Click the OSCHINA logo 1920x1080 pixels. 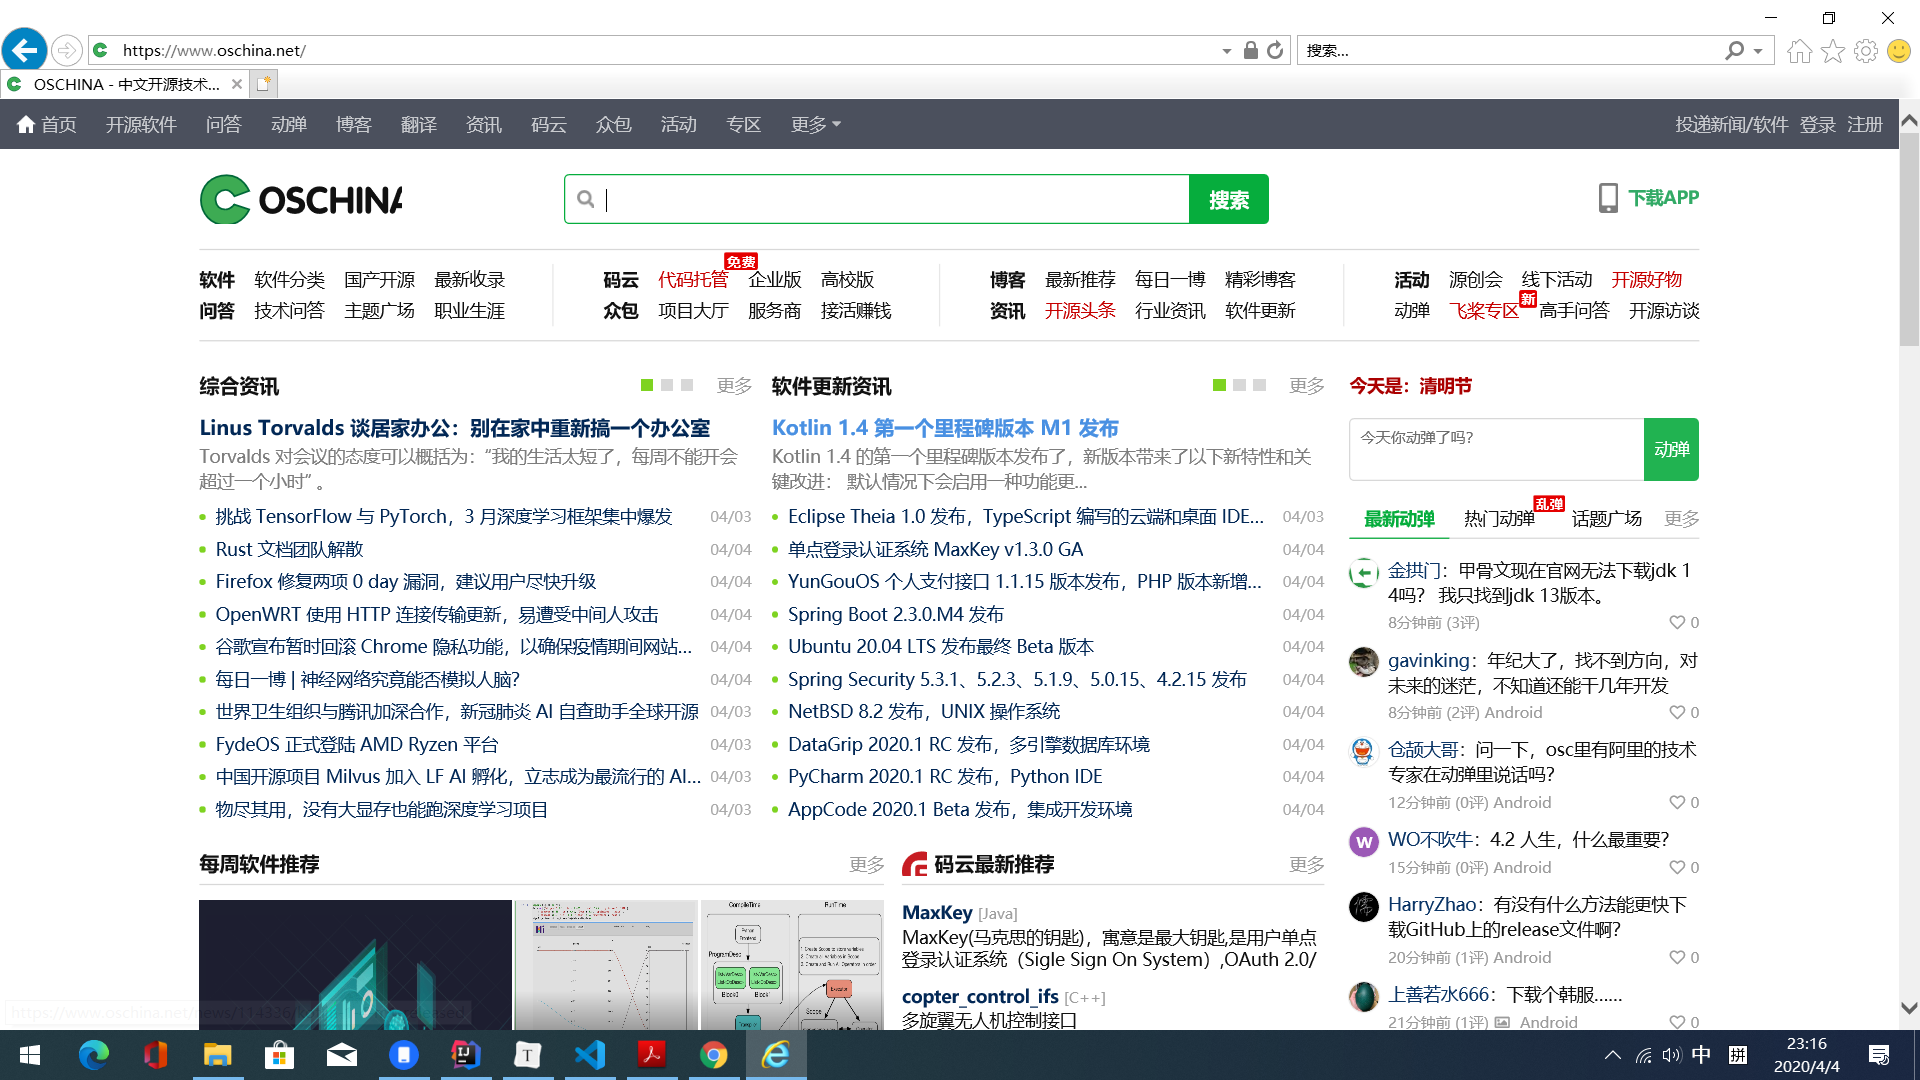(x=301, y=199)
